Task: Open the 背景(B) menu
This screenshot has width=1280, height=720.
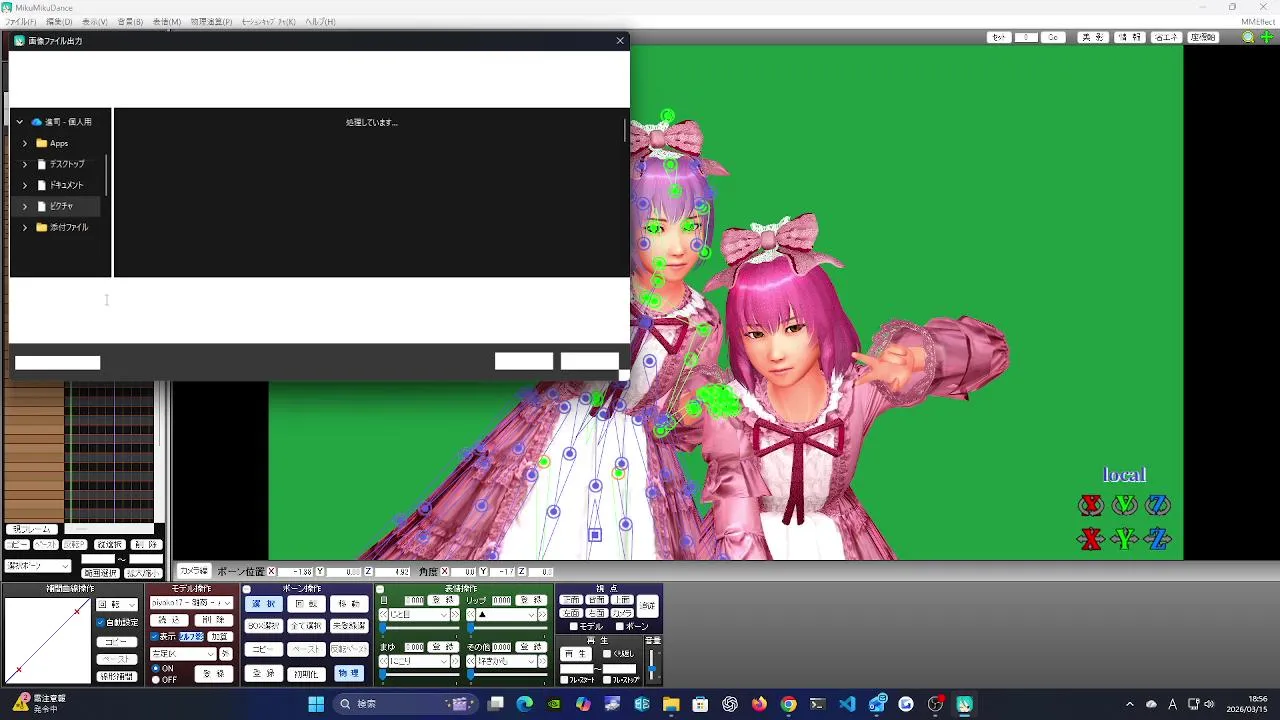Action: tap(130, 21)
